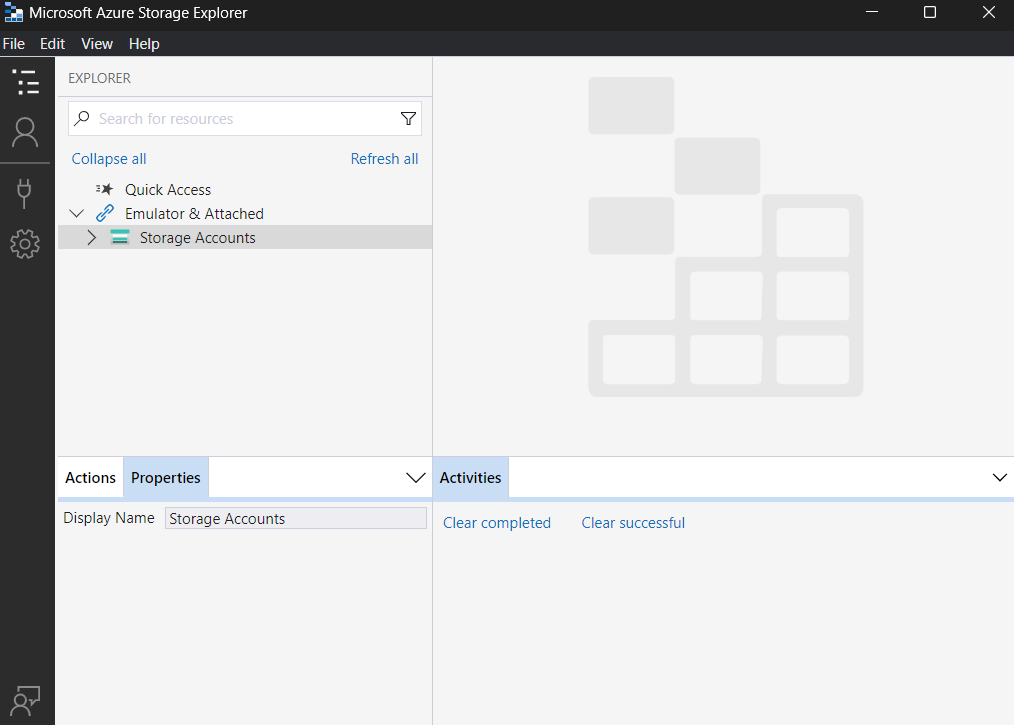Select the Activities tab
The image size is (1014, 725).
(470, 477)
